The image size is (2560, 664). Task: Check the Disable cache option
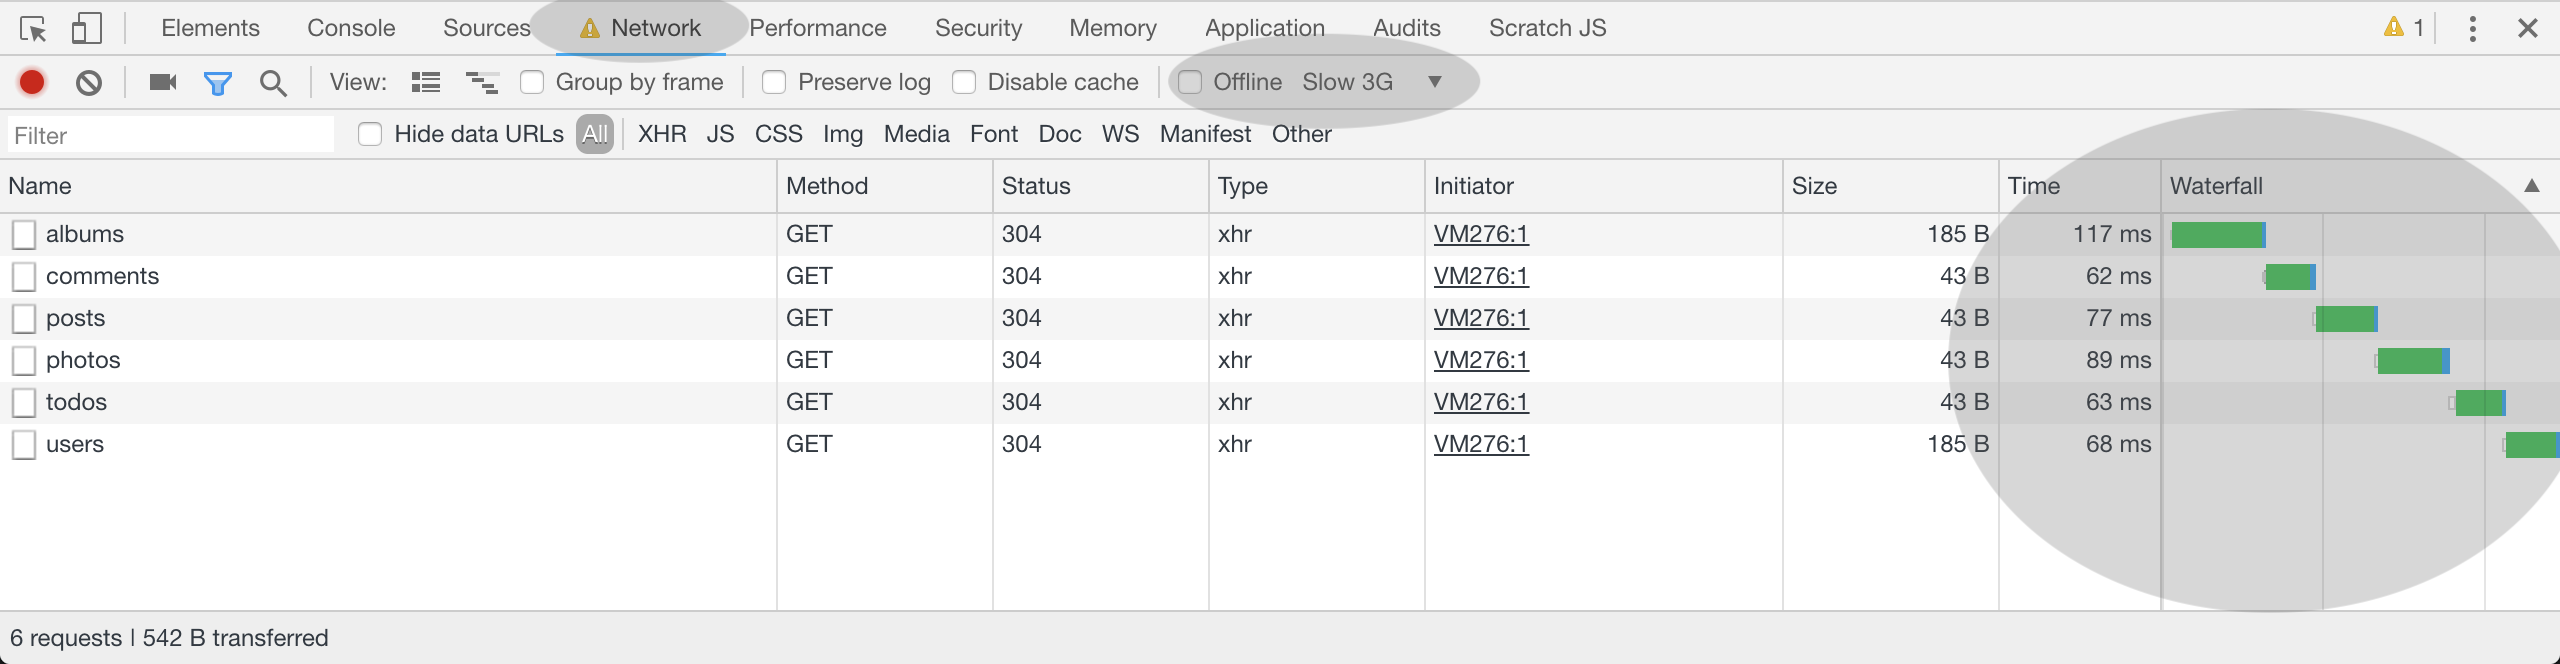pos(964,82)
